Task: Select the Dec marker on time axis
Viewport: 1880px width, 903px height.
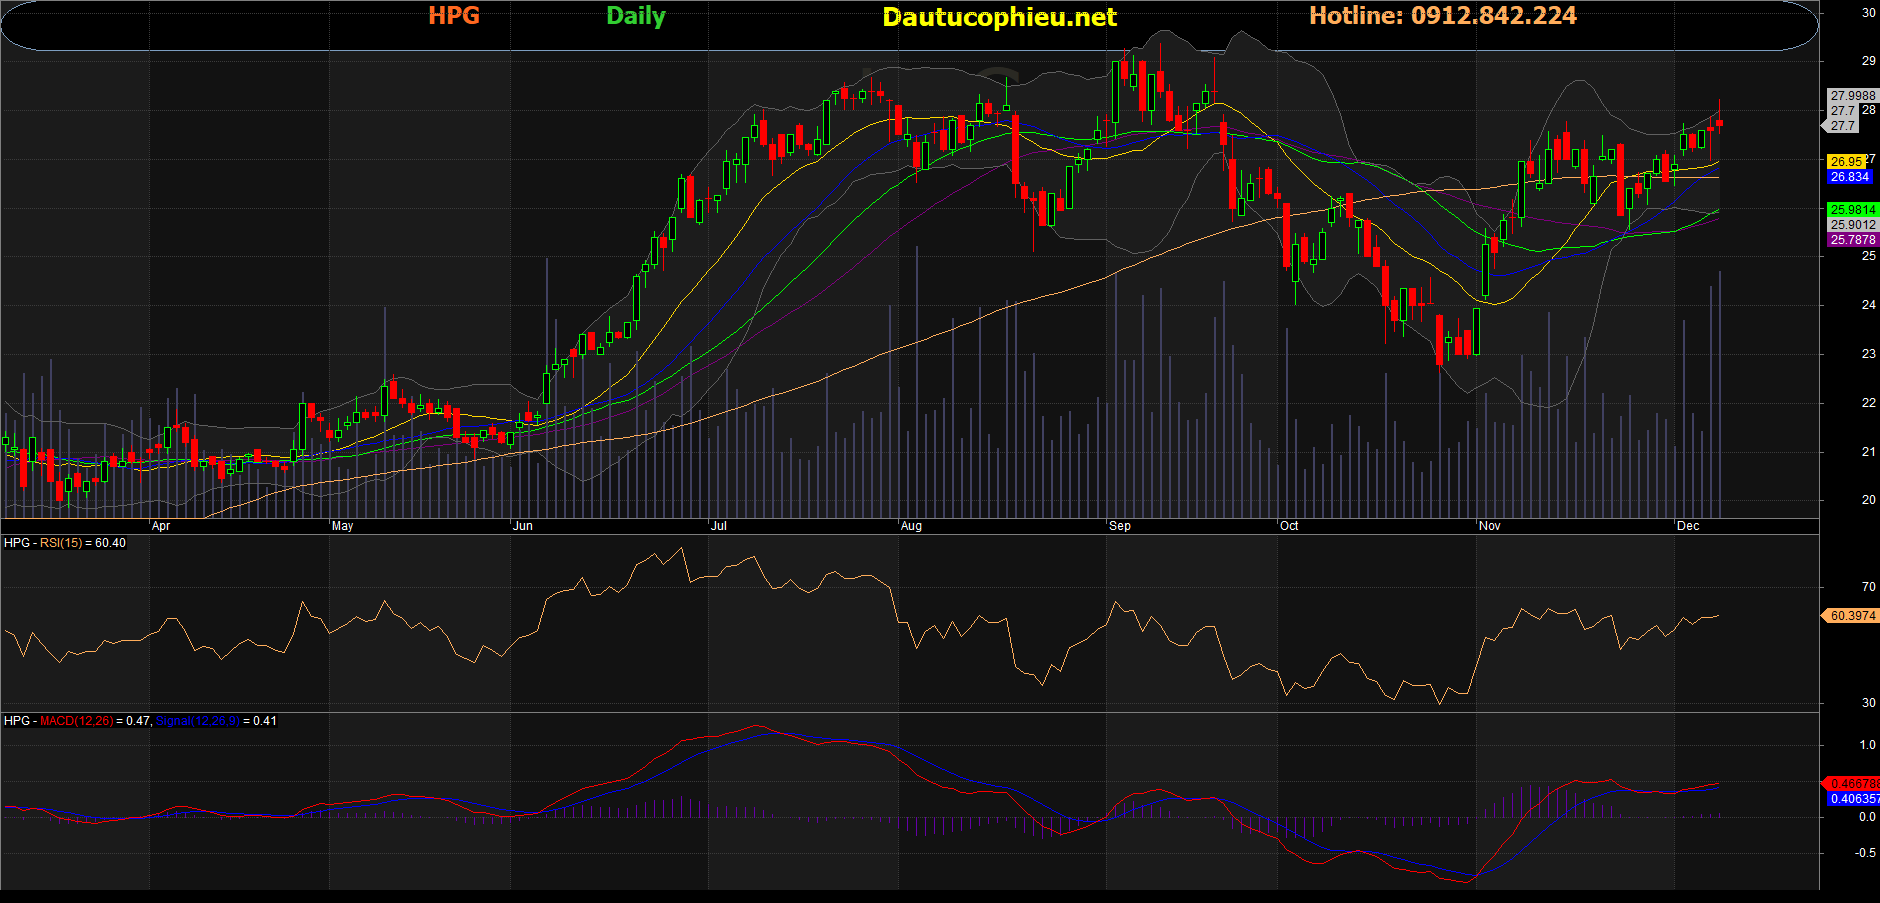Action: pos(1687,526)
